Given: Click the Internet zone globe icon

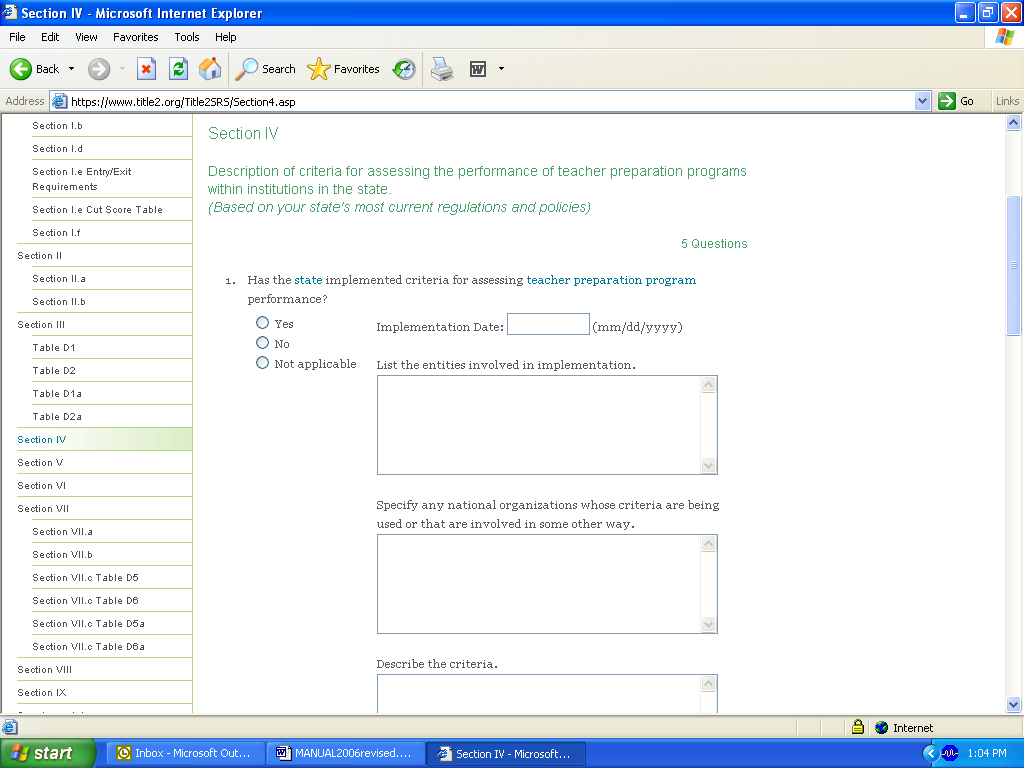Looking at the screenshot, I should tap(882, 728).
